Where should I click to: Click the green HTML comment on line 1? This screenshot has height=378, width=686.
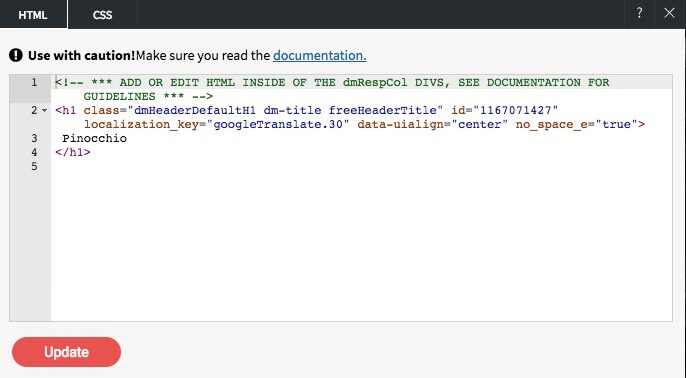pos(332,89)
